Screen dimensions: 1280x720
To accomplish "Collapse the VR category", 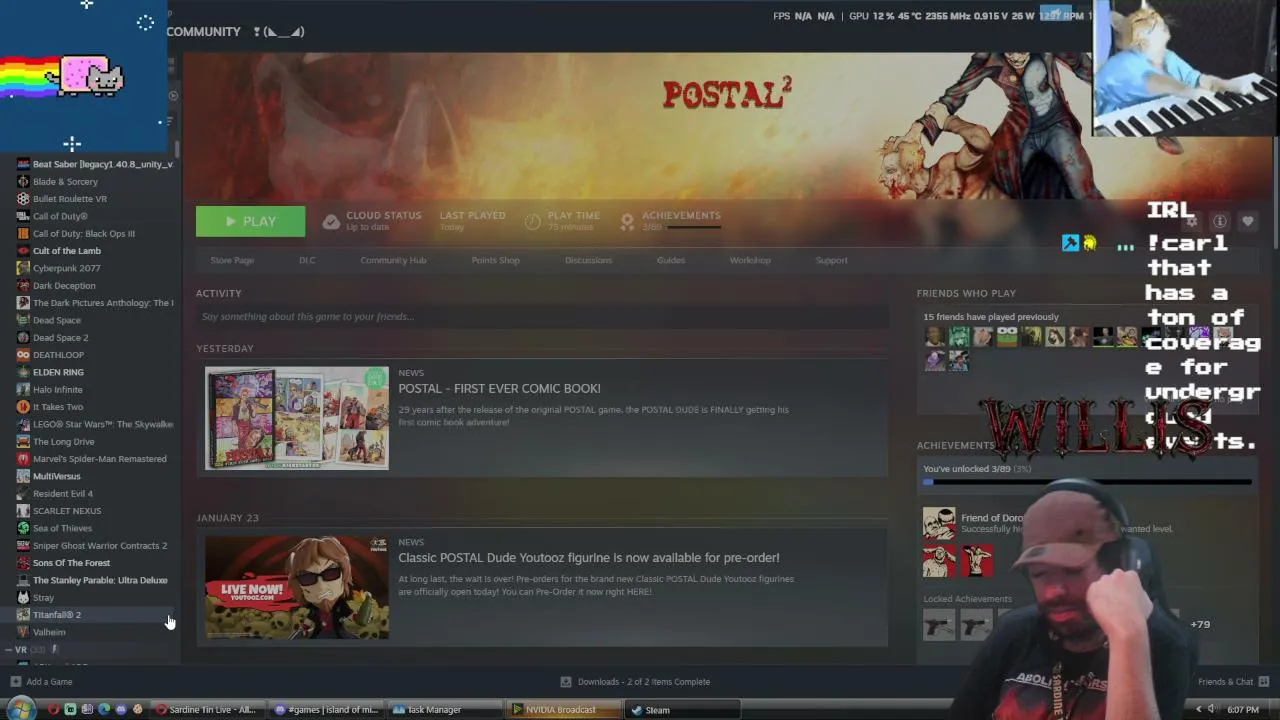I will pyautogui.click(x=8, y=650).
